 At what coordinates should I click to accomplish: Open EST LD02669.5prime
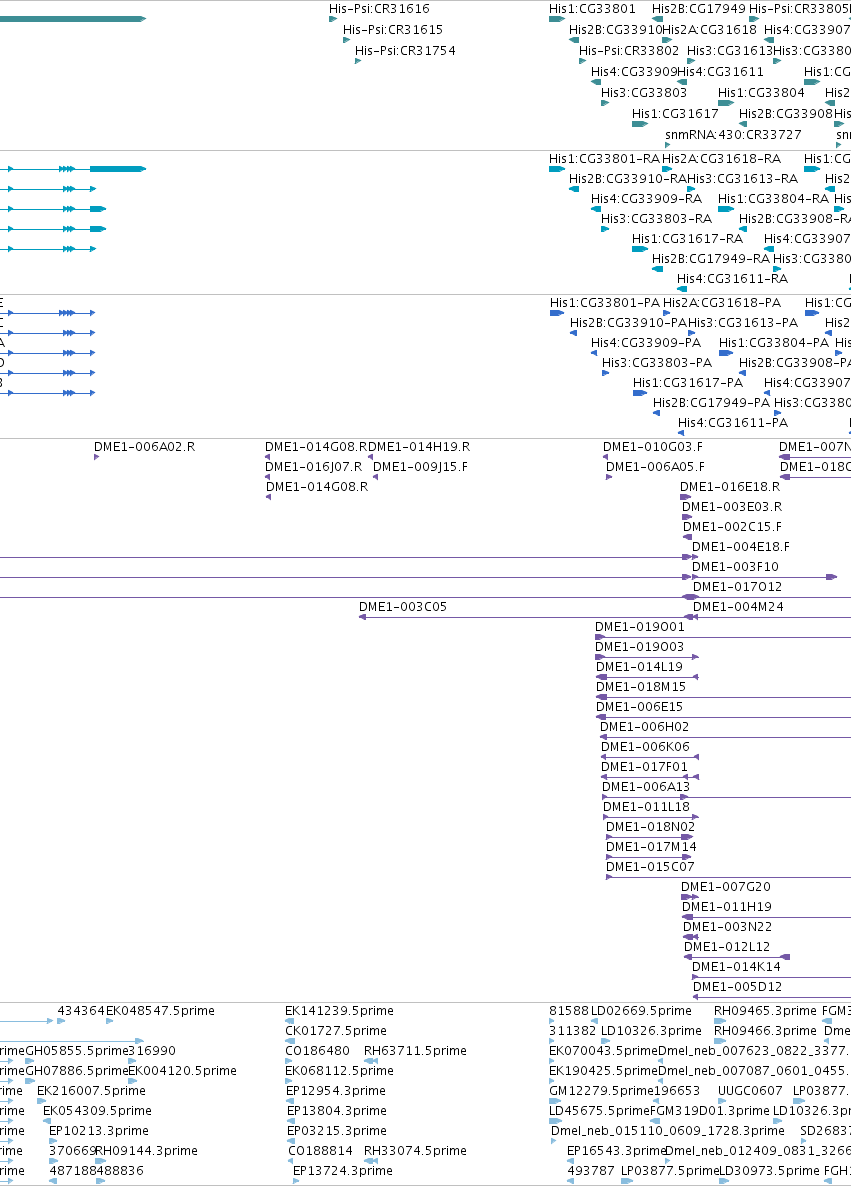click(641, 1011)
